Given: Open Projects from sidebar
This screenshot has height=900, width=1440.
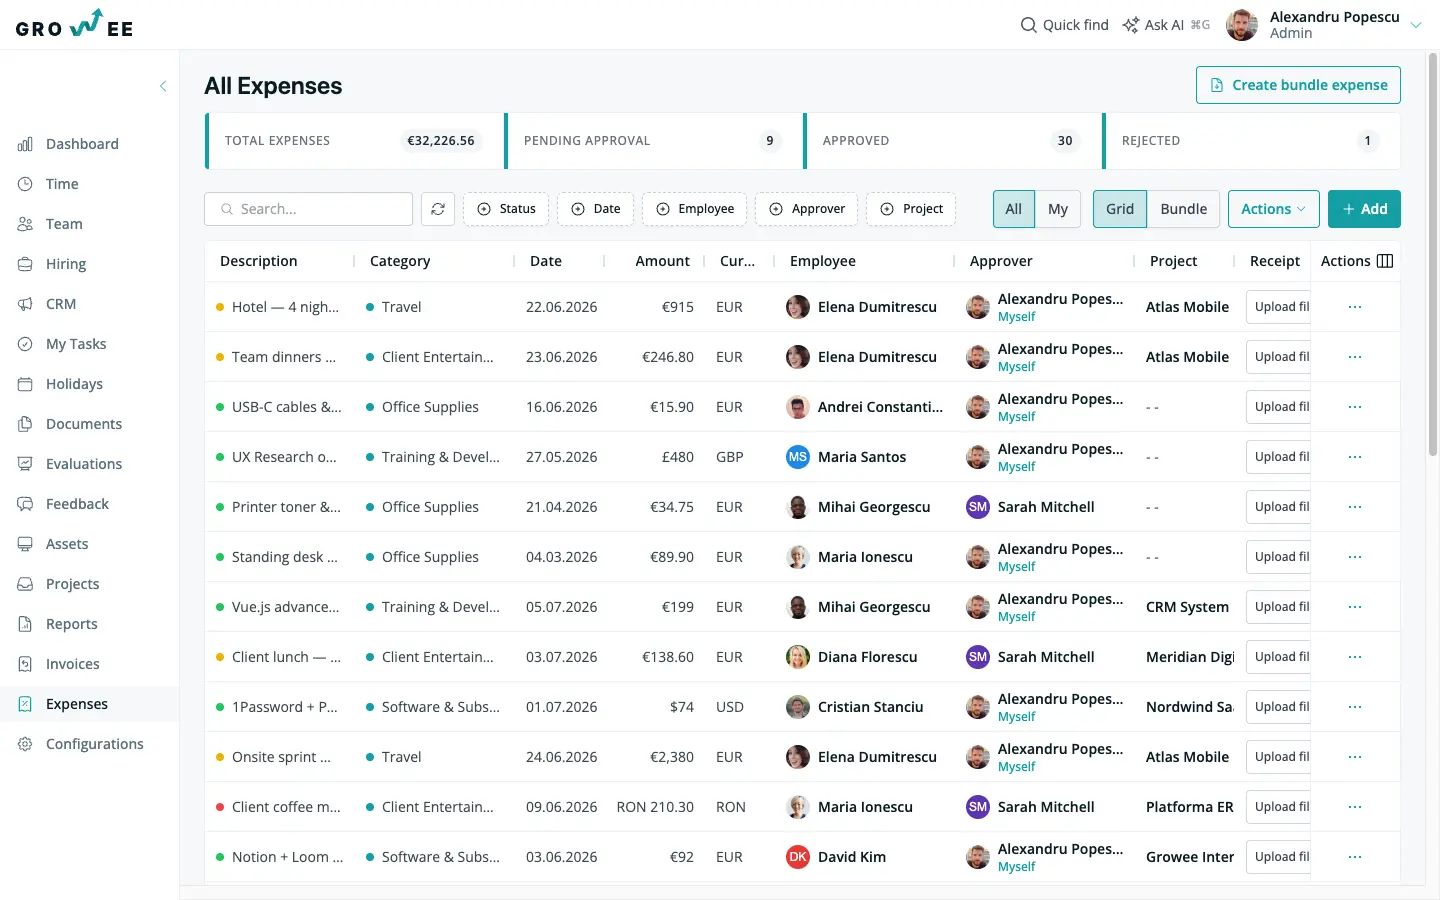Looking at the screenshot, I should 72,584.
